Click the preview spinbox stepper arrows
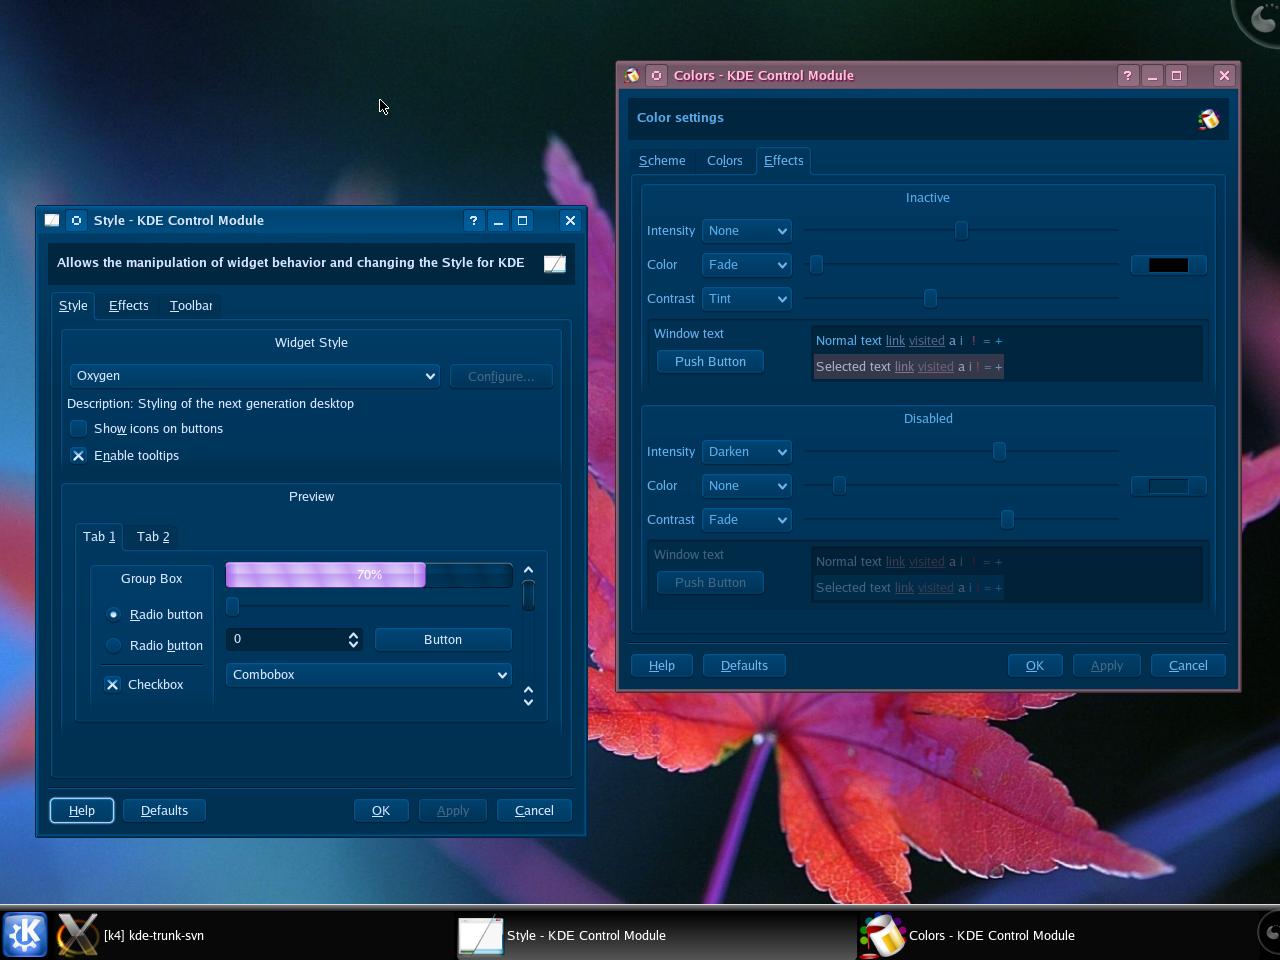The height and width of the screenshot is (960, 1280). [353, 639]
